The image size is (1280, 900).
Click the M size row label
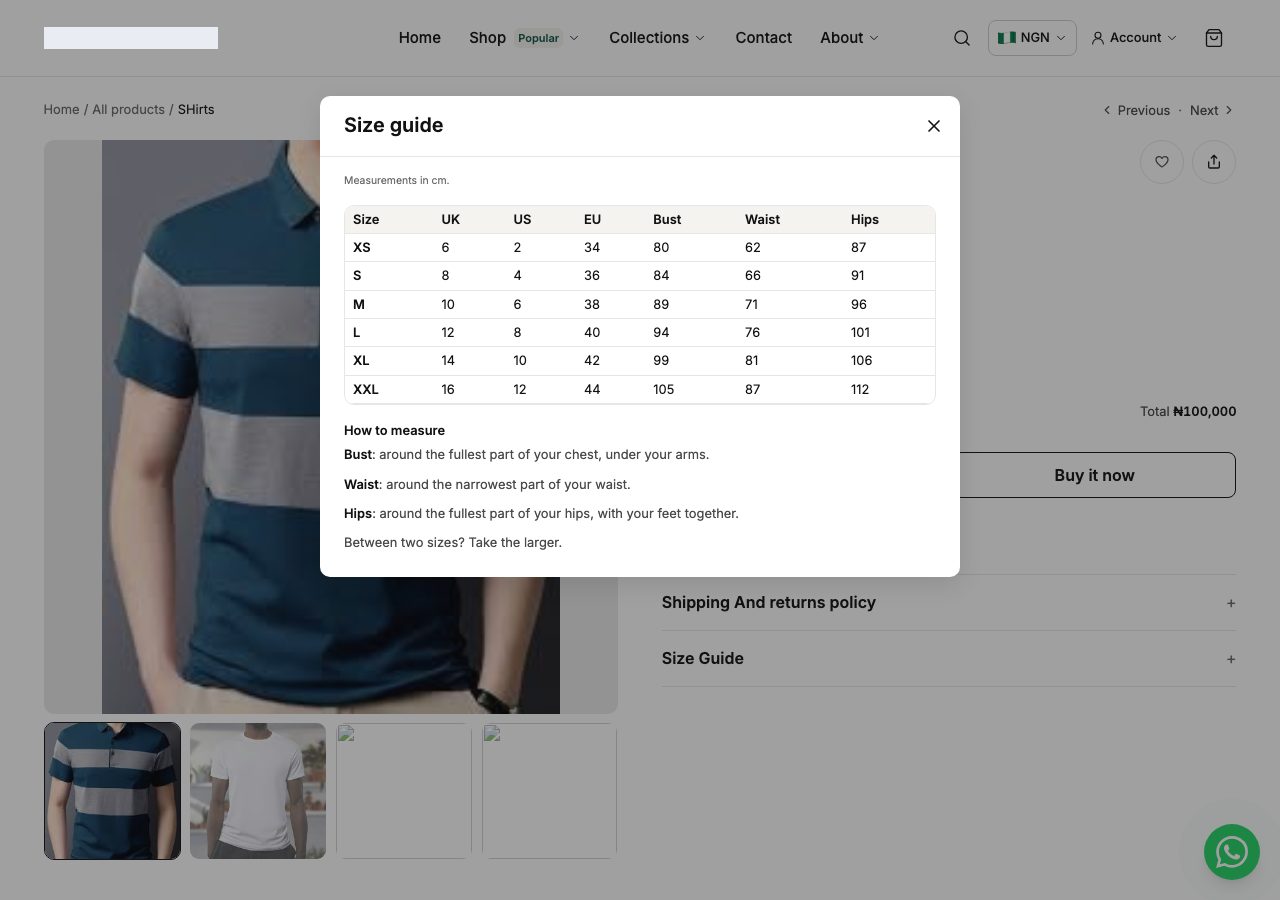pos(359,304)
